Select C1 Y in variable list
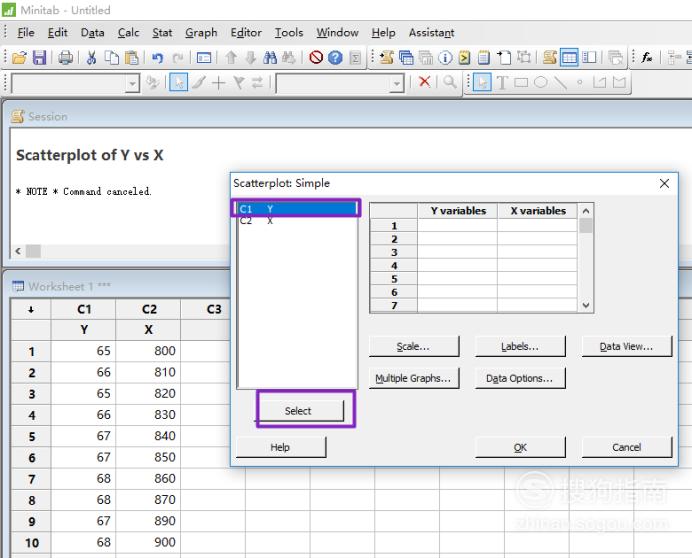 (x=297, y=209)
